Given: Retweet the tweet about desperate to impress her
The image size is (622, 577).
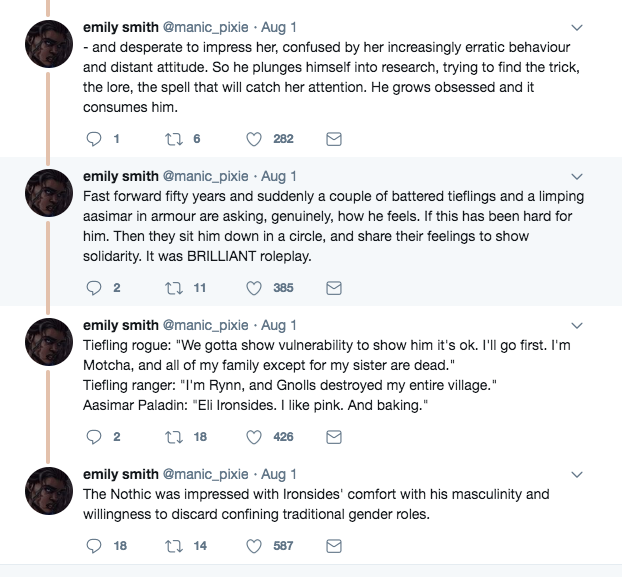Looking at the screenshot, I should pos(172,139).
